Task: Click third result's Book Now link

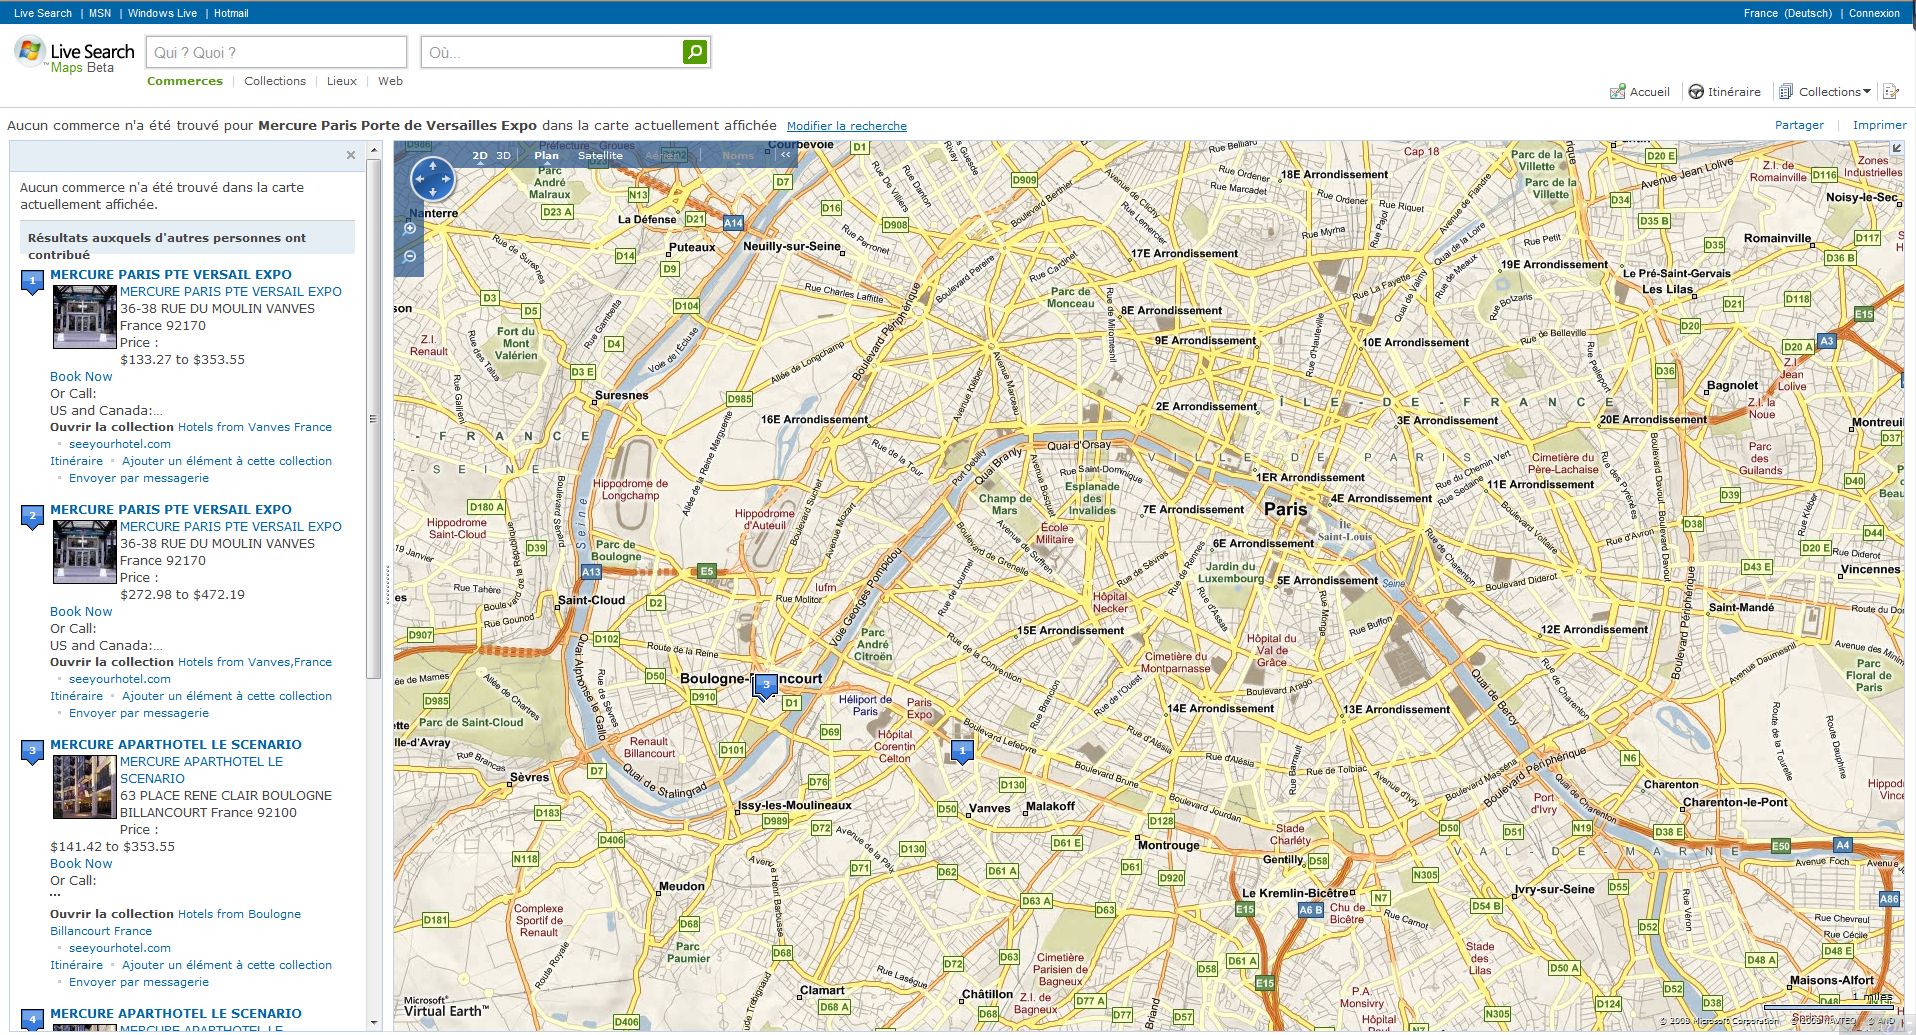Action: (x=81, y=863)
